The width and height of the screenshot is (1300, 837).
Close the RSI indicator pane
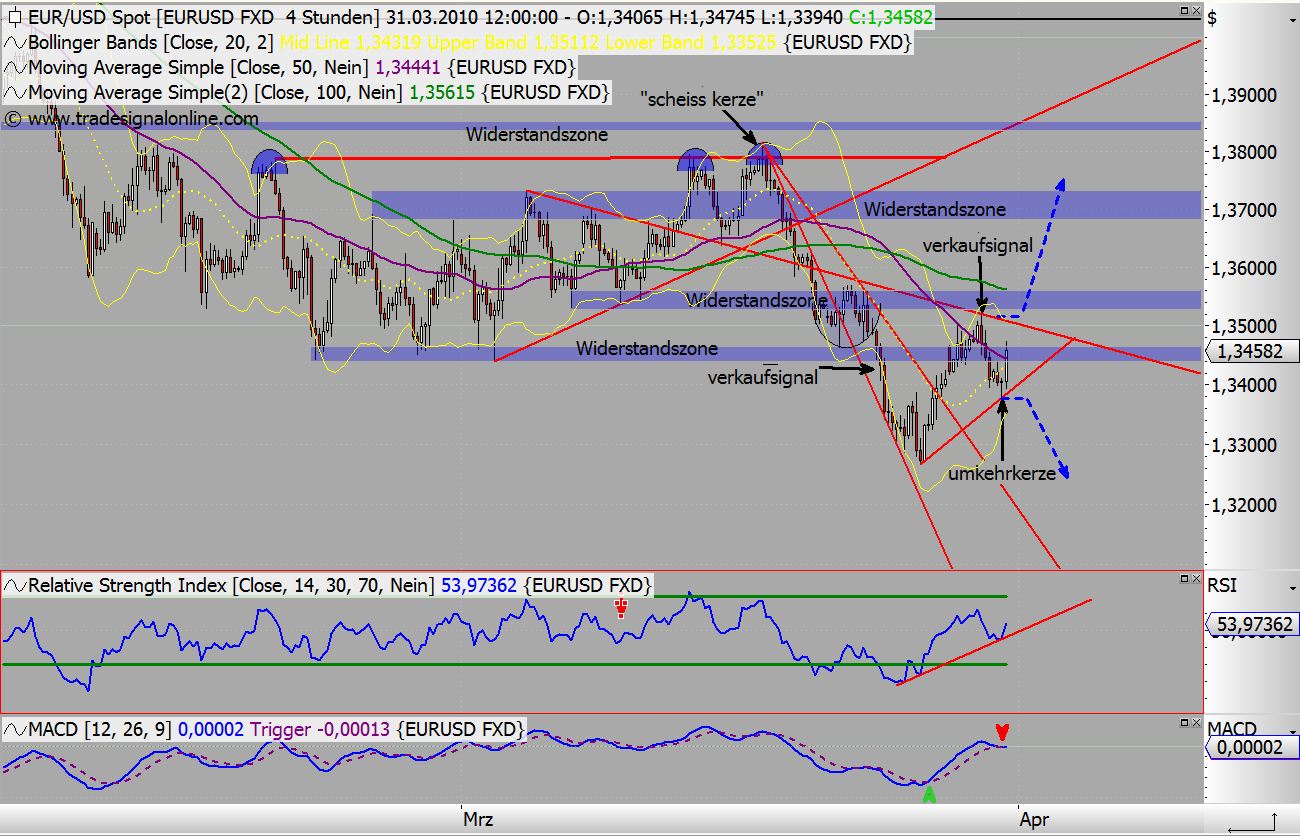1195,578
